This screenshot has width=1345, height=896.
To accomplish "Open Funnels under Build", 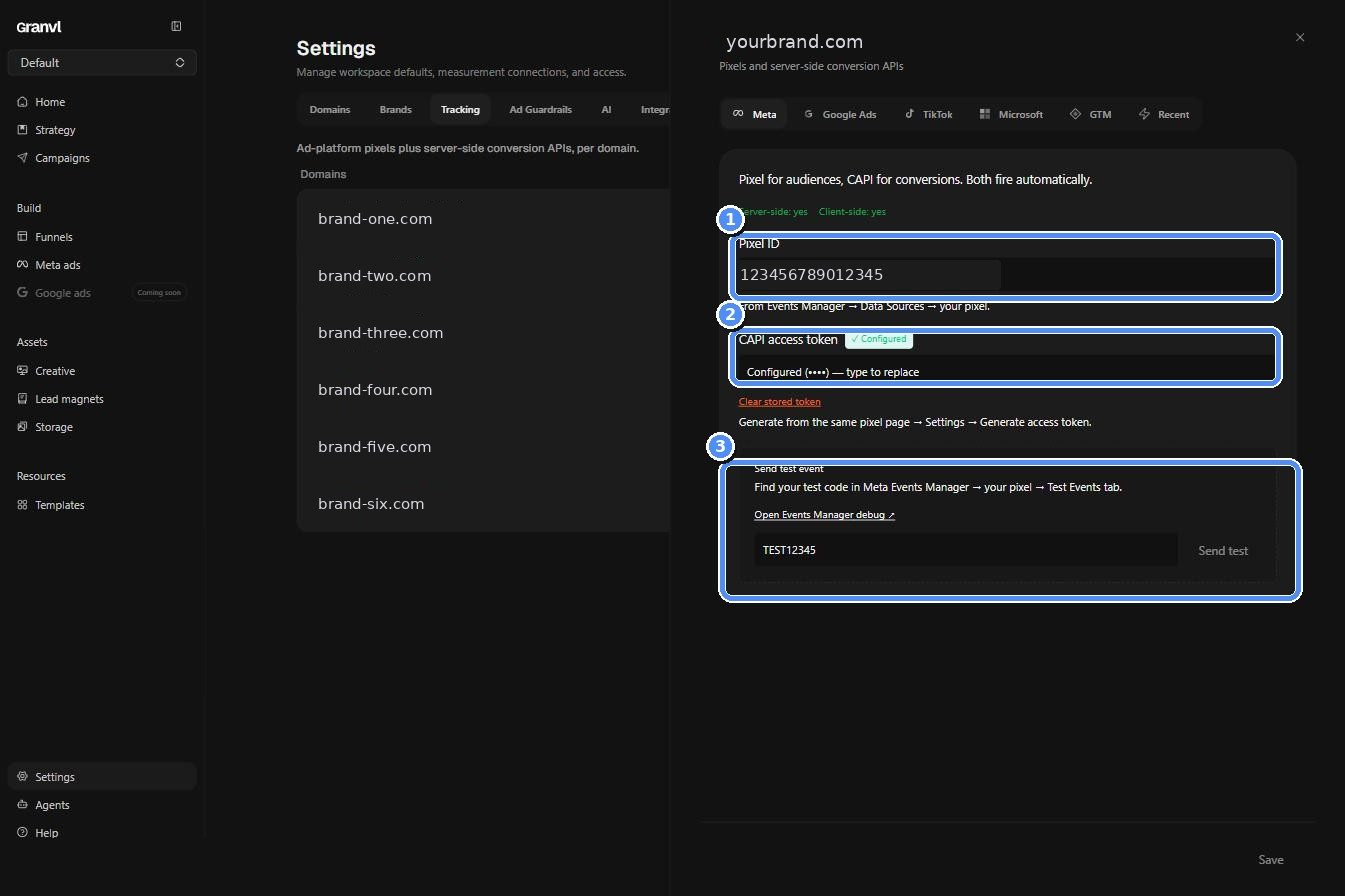I will click(102, 237).
